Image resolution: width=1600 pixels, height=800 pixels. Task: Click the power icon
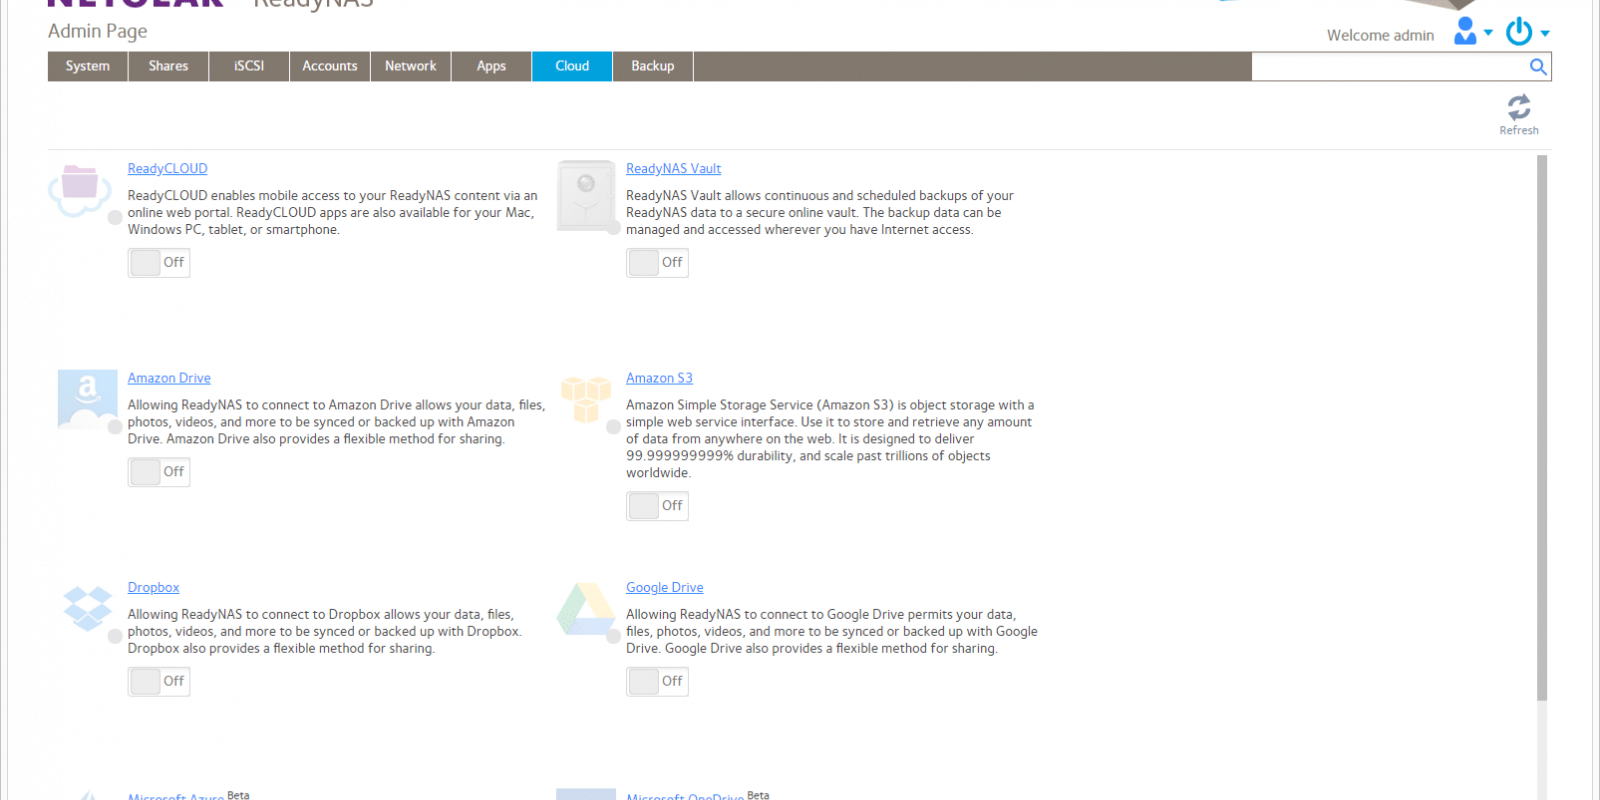[x=1519, y=32]
